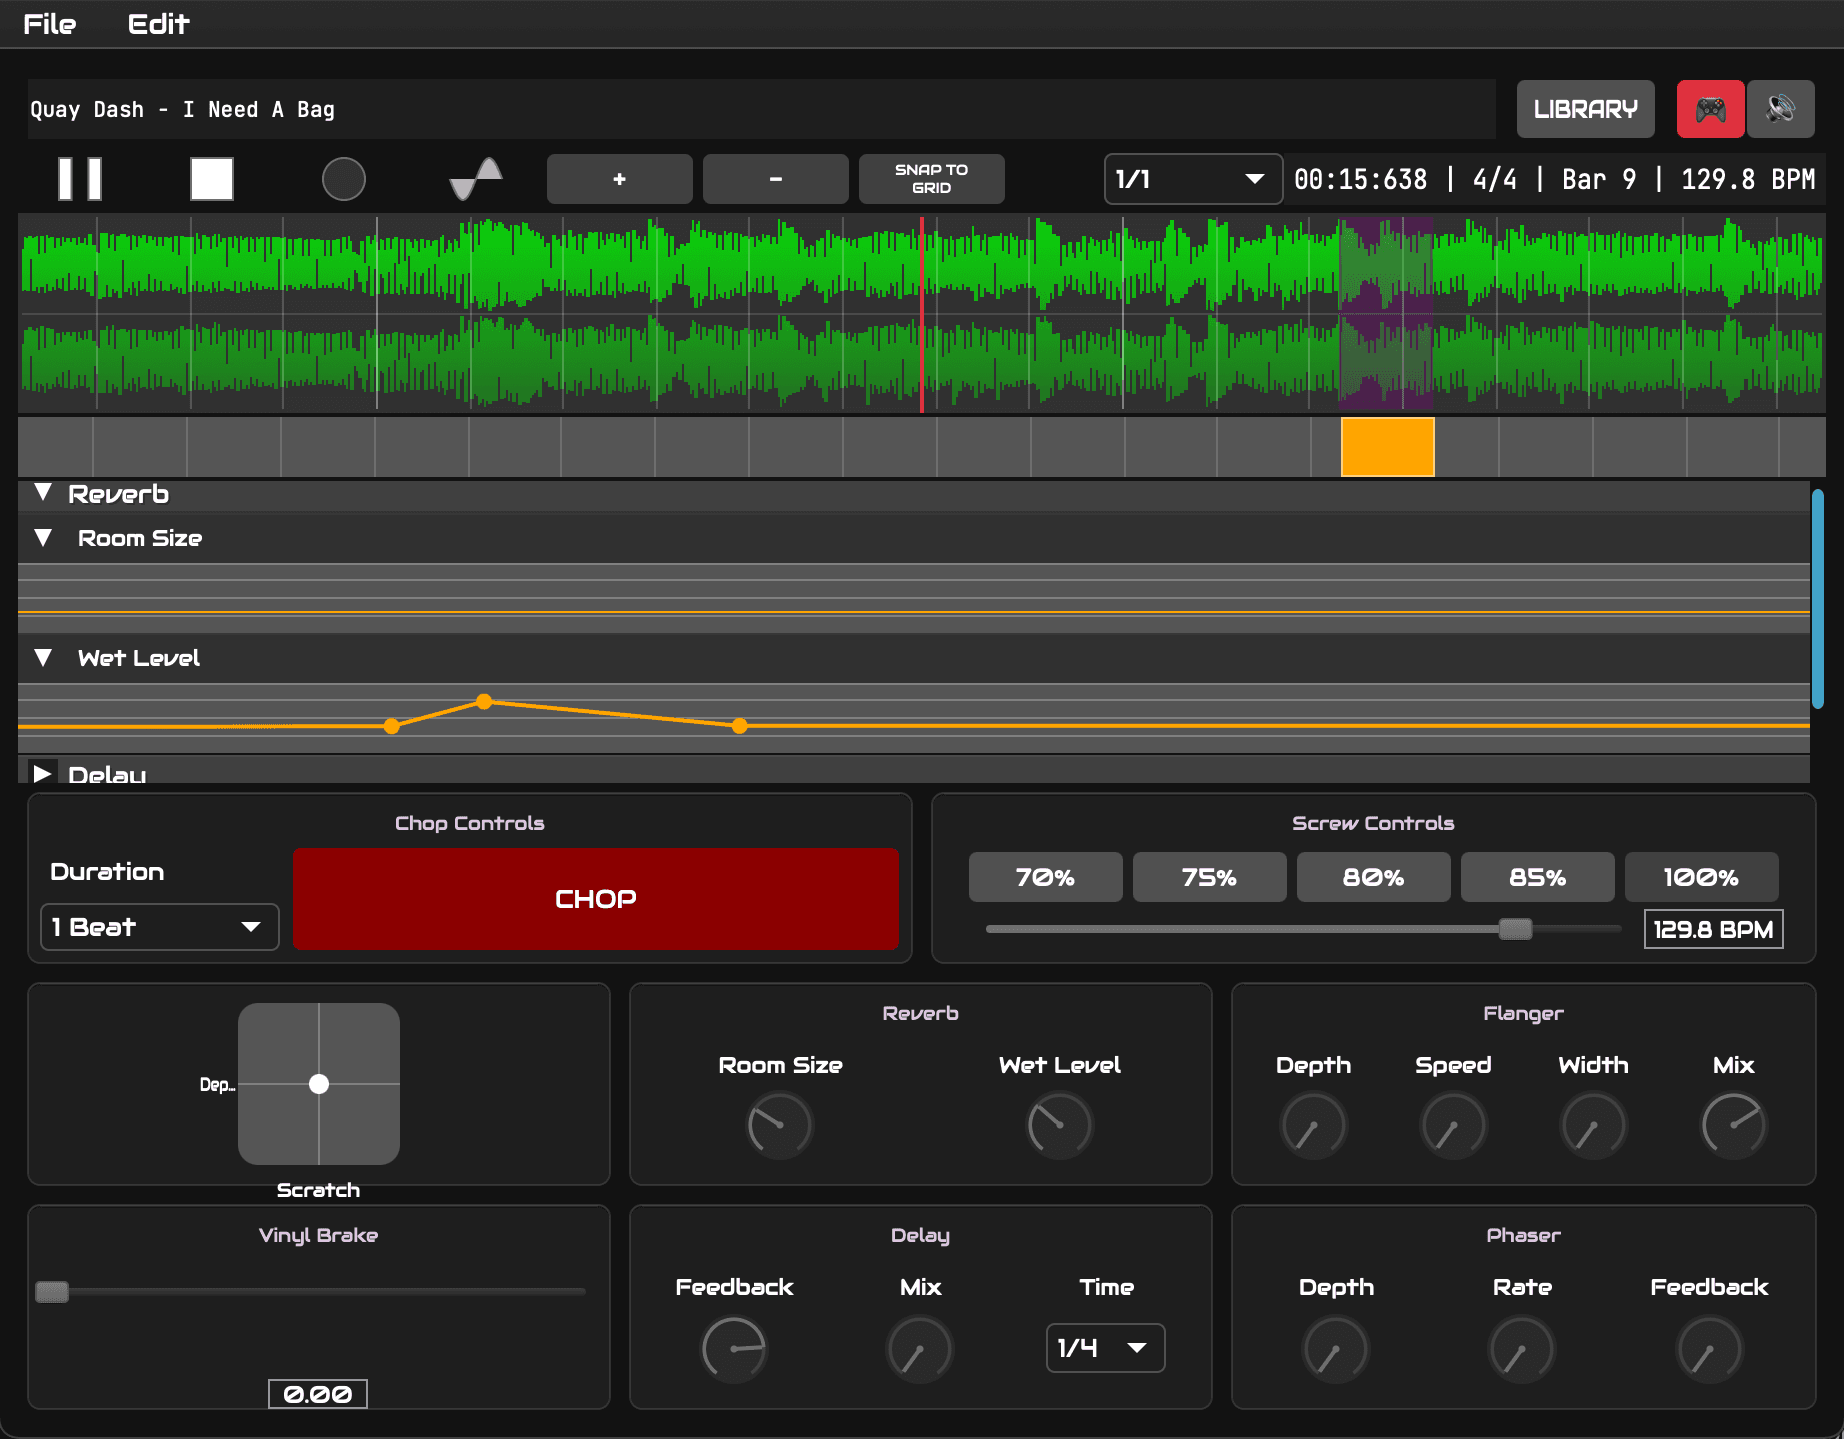This screenshot has width=1844, height=1439.
Task: Open the 1/1 grid division dropdown
Action: [x=1193, y=179]
